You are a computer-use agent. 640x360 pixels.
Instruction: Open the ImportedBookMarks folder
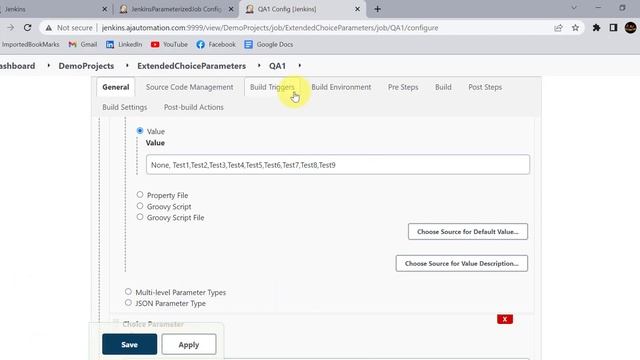point(30,44)
